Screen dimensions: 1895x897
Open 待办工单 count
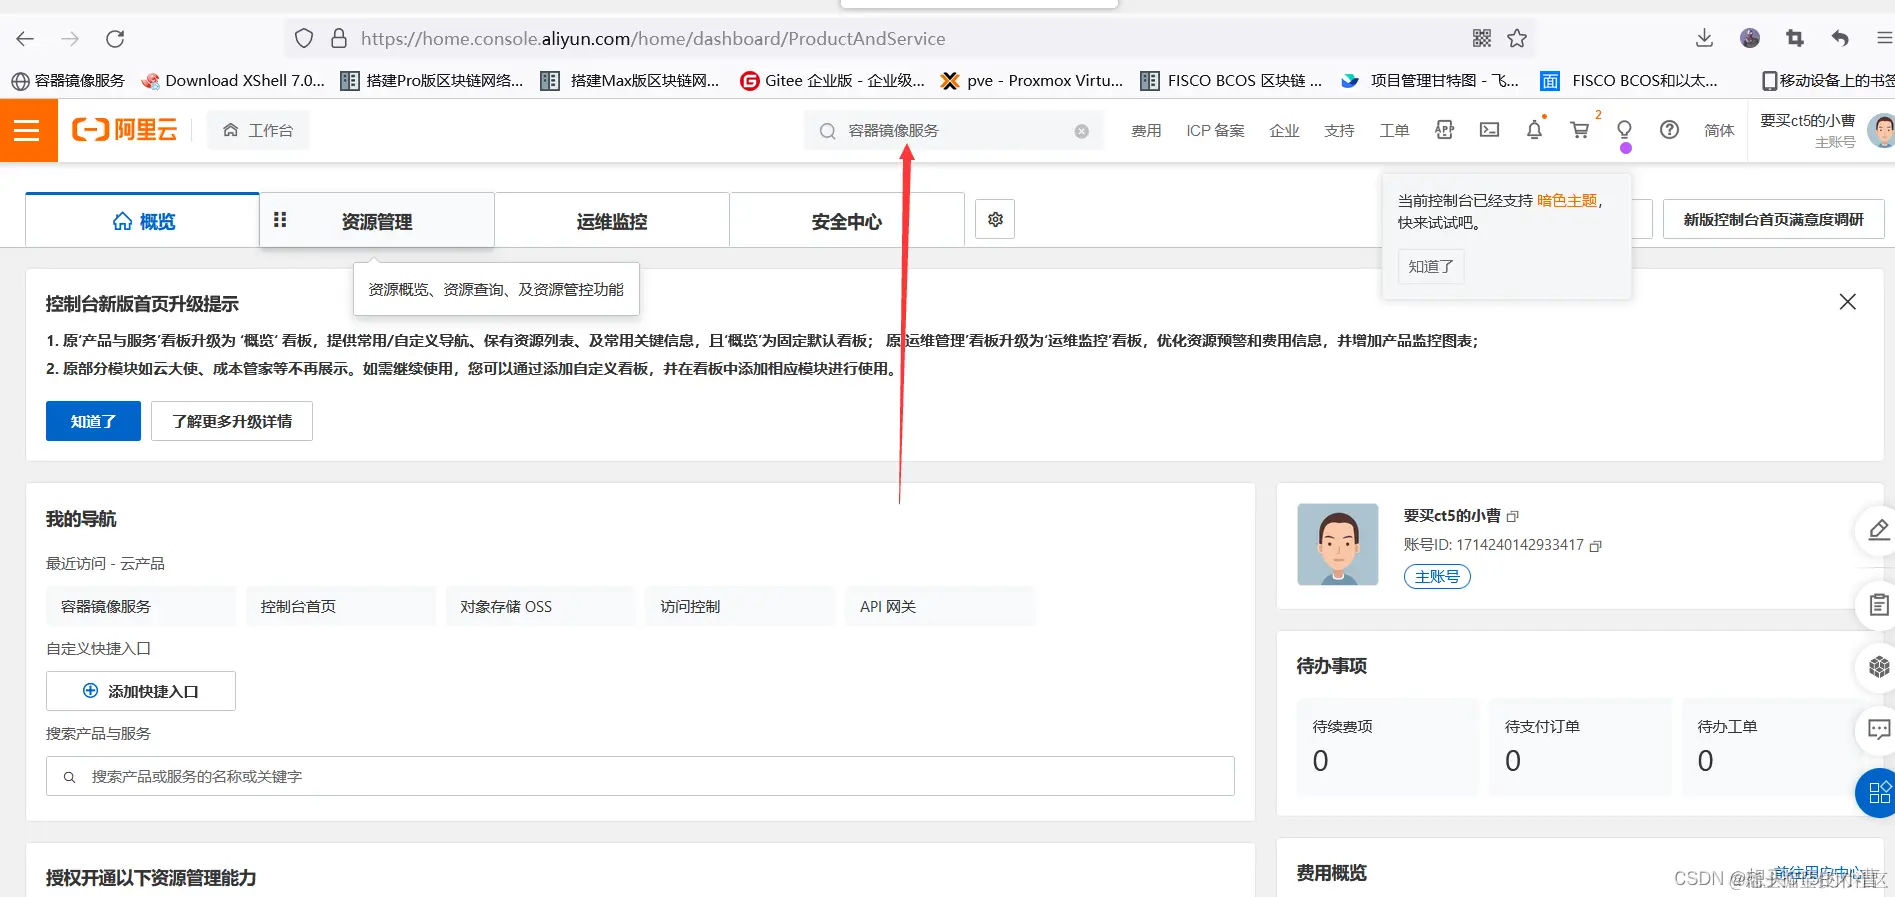click(1705, 761)
